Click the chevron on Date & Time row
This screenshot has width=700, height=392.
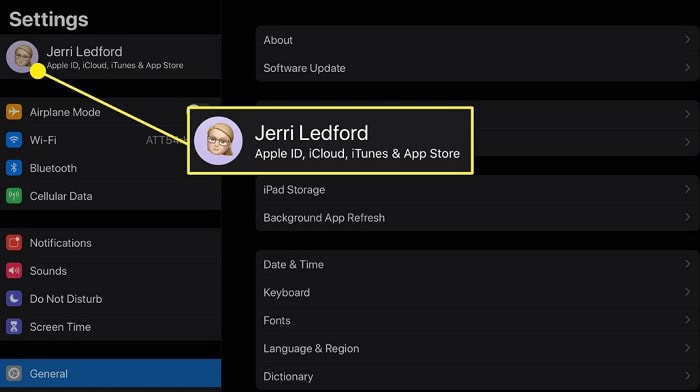click(688, 264)
